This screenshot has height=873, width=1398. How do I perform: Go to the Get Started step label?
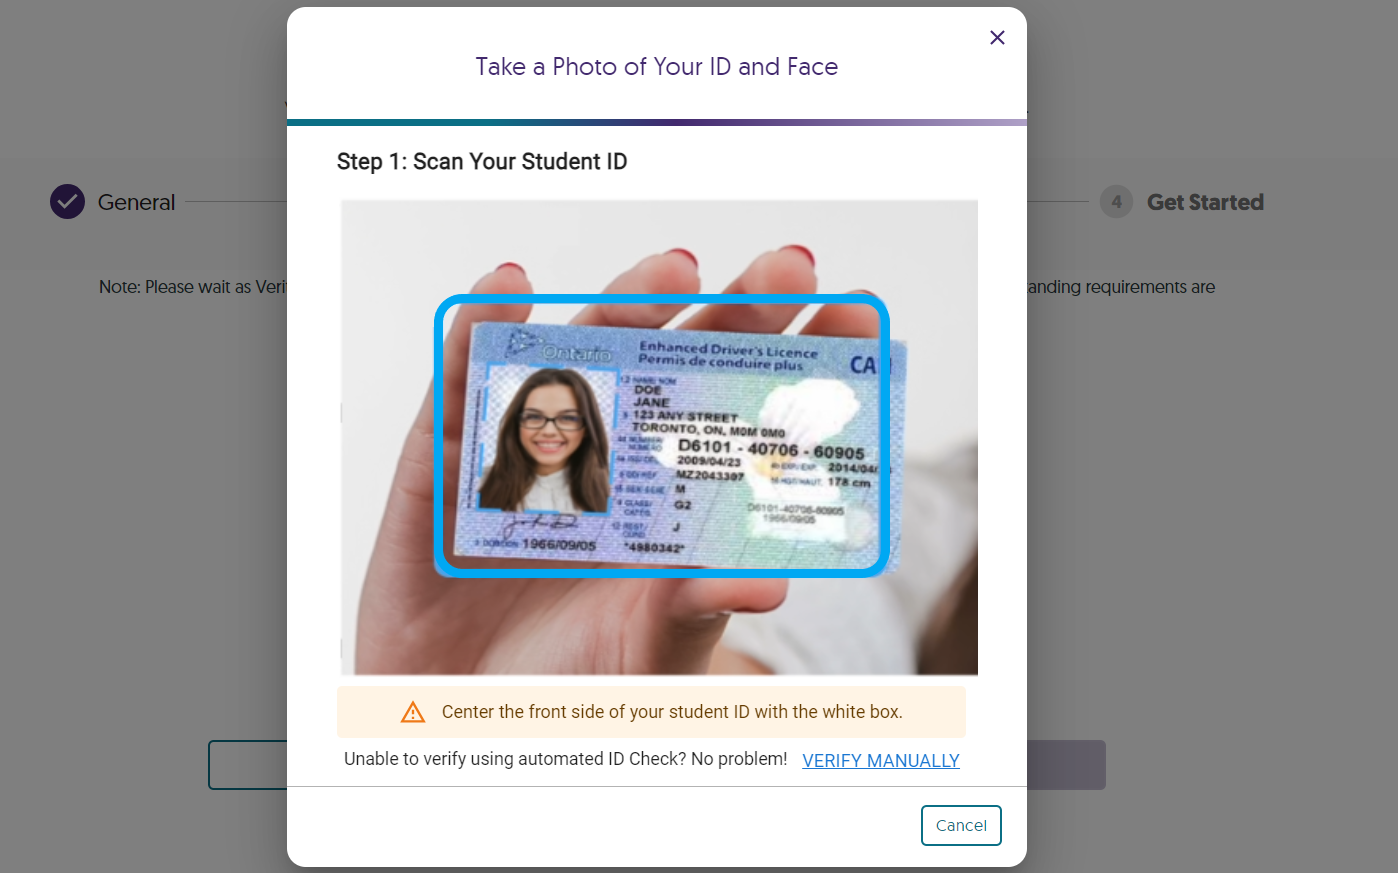[1205, 202]
